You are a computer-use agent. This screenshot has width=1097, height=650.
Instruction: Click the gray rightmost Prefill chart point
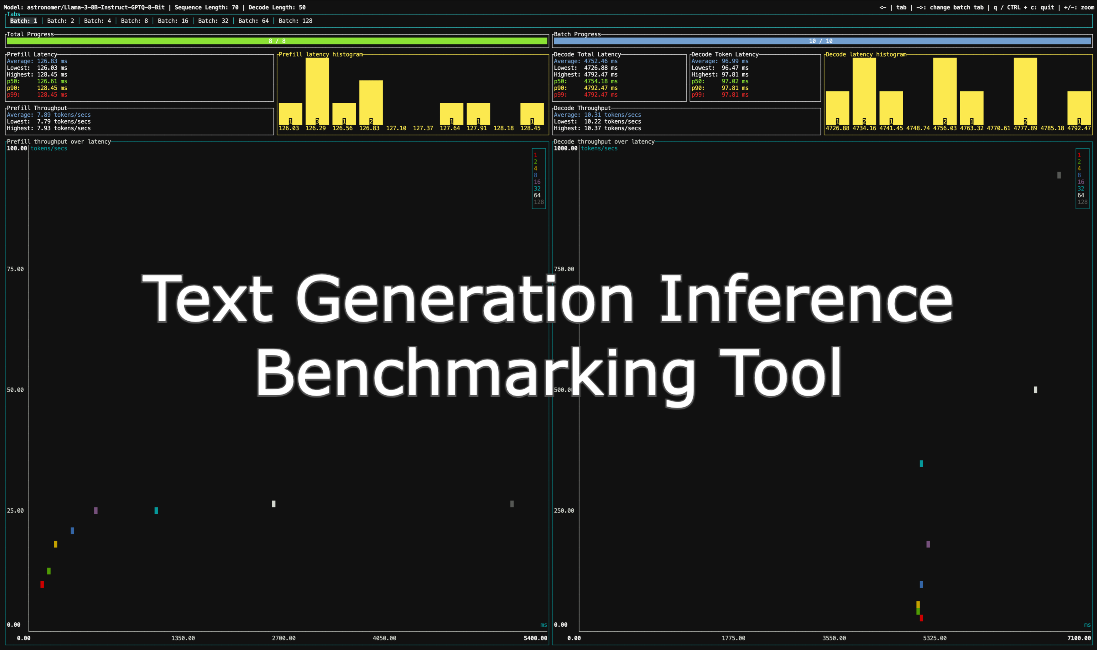pos(512,503)
